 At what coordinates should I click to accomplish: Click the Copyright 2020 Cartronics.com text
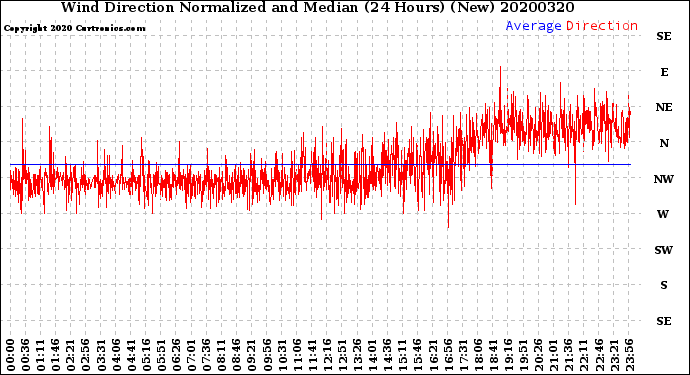click(x=74, y=28)
